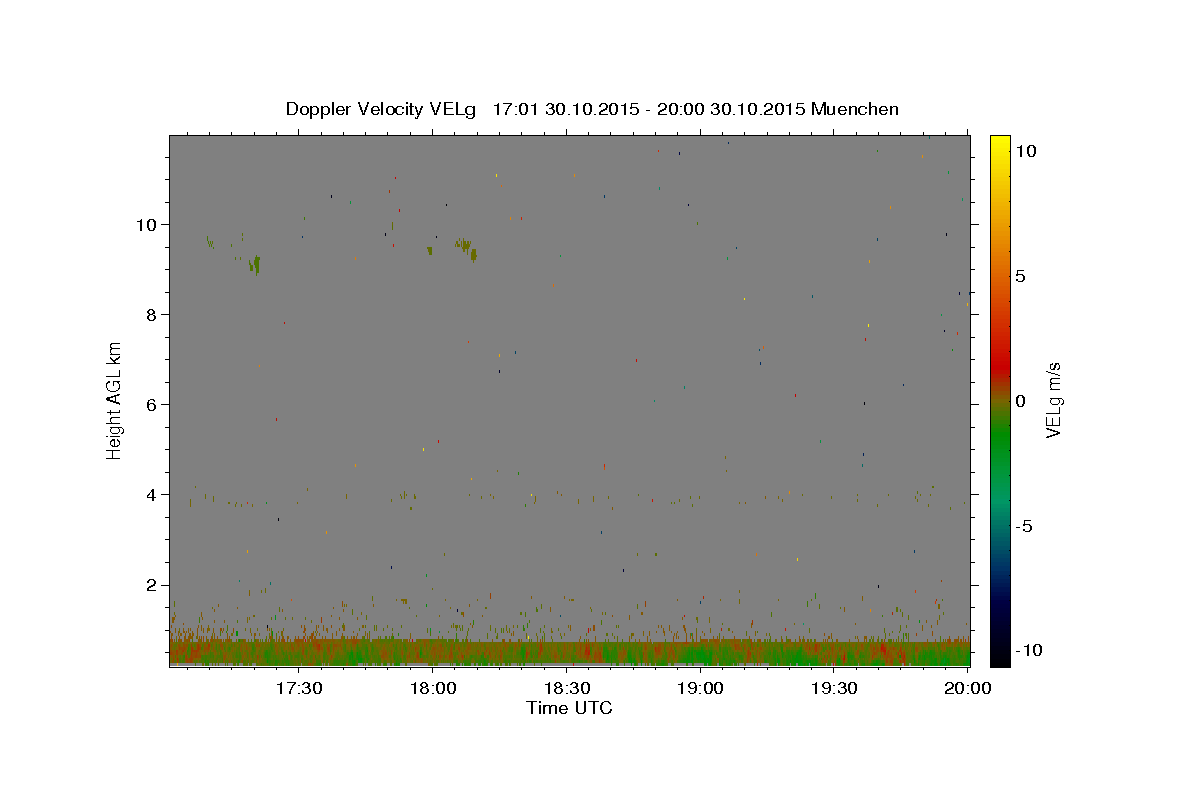Image resolution: width=1200 pixels, height=800 pixels.
Task: Click the 'Height AGL km' y-axis label
Action: (114, 399)
